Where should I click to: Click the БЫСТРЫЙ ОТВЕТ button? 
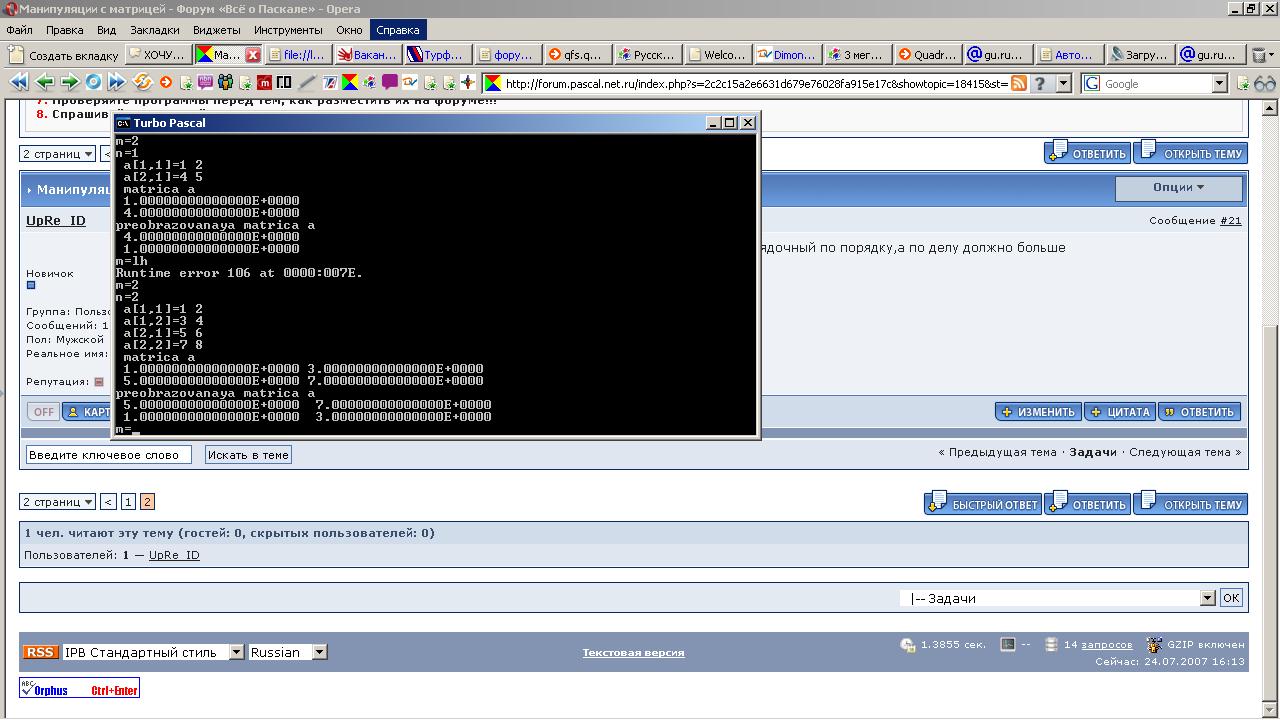pos(983,505)
